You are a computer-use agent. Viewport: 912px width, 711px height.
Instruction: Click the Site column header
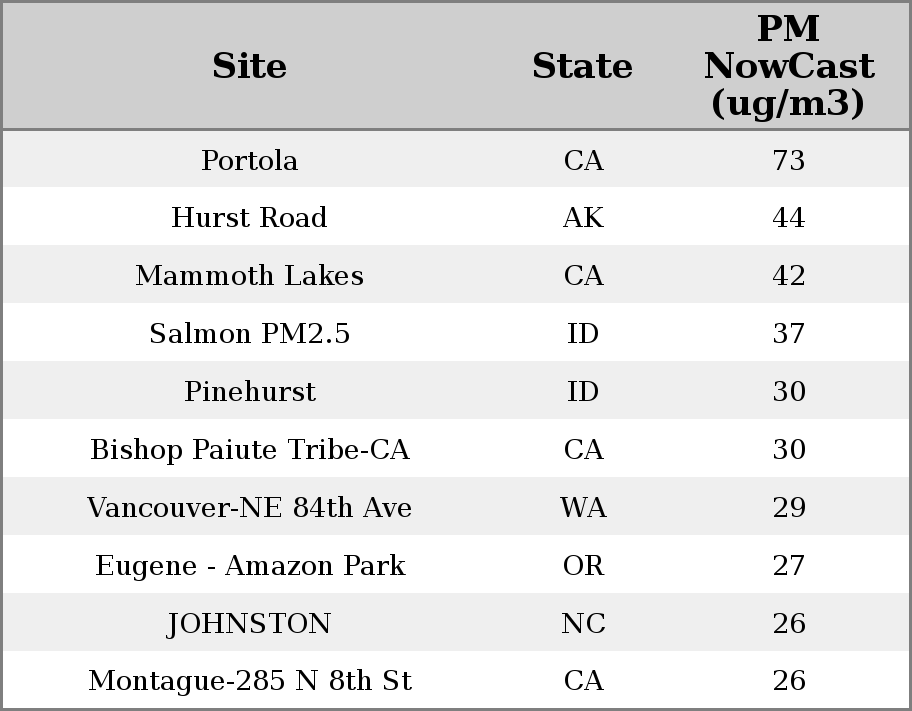tap(249, 66)
